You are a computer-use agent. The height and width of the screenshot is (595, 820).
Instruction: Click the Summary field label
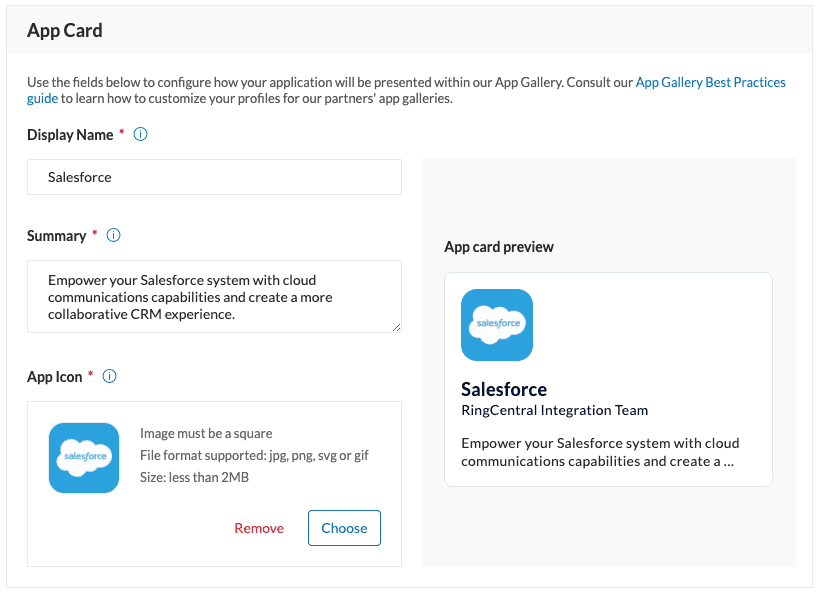point(56,236)
